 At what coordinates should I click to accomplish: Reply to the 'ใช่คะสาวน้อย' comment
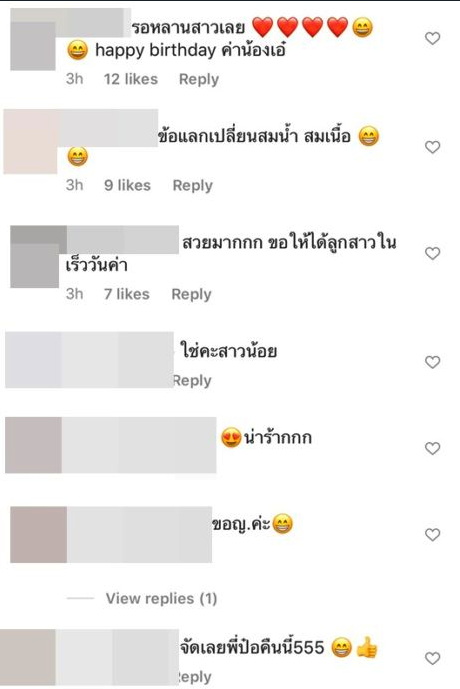(x=192, y=381)
